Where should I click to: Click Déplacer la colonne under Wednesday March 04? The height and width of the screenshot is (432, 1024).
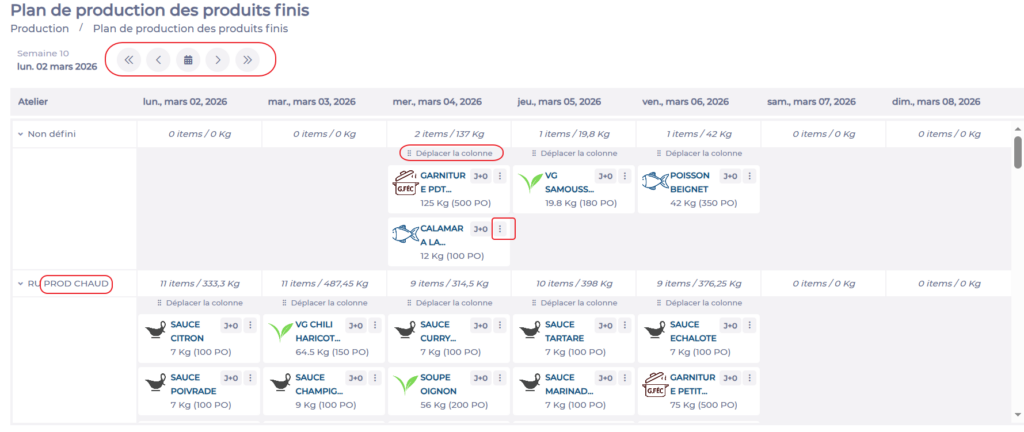(x=450, y=153)
